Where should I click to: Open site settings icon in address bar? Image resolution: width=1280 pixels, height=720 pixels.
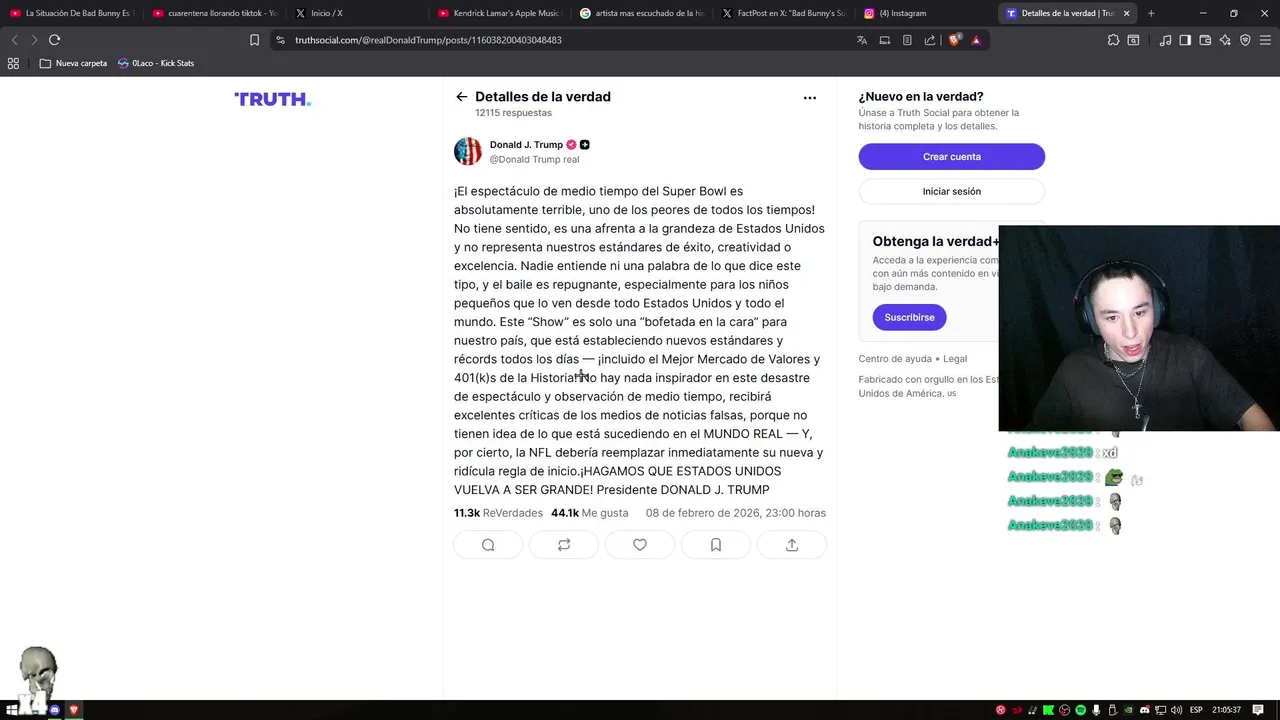[x=280, y=40]
